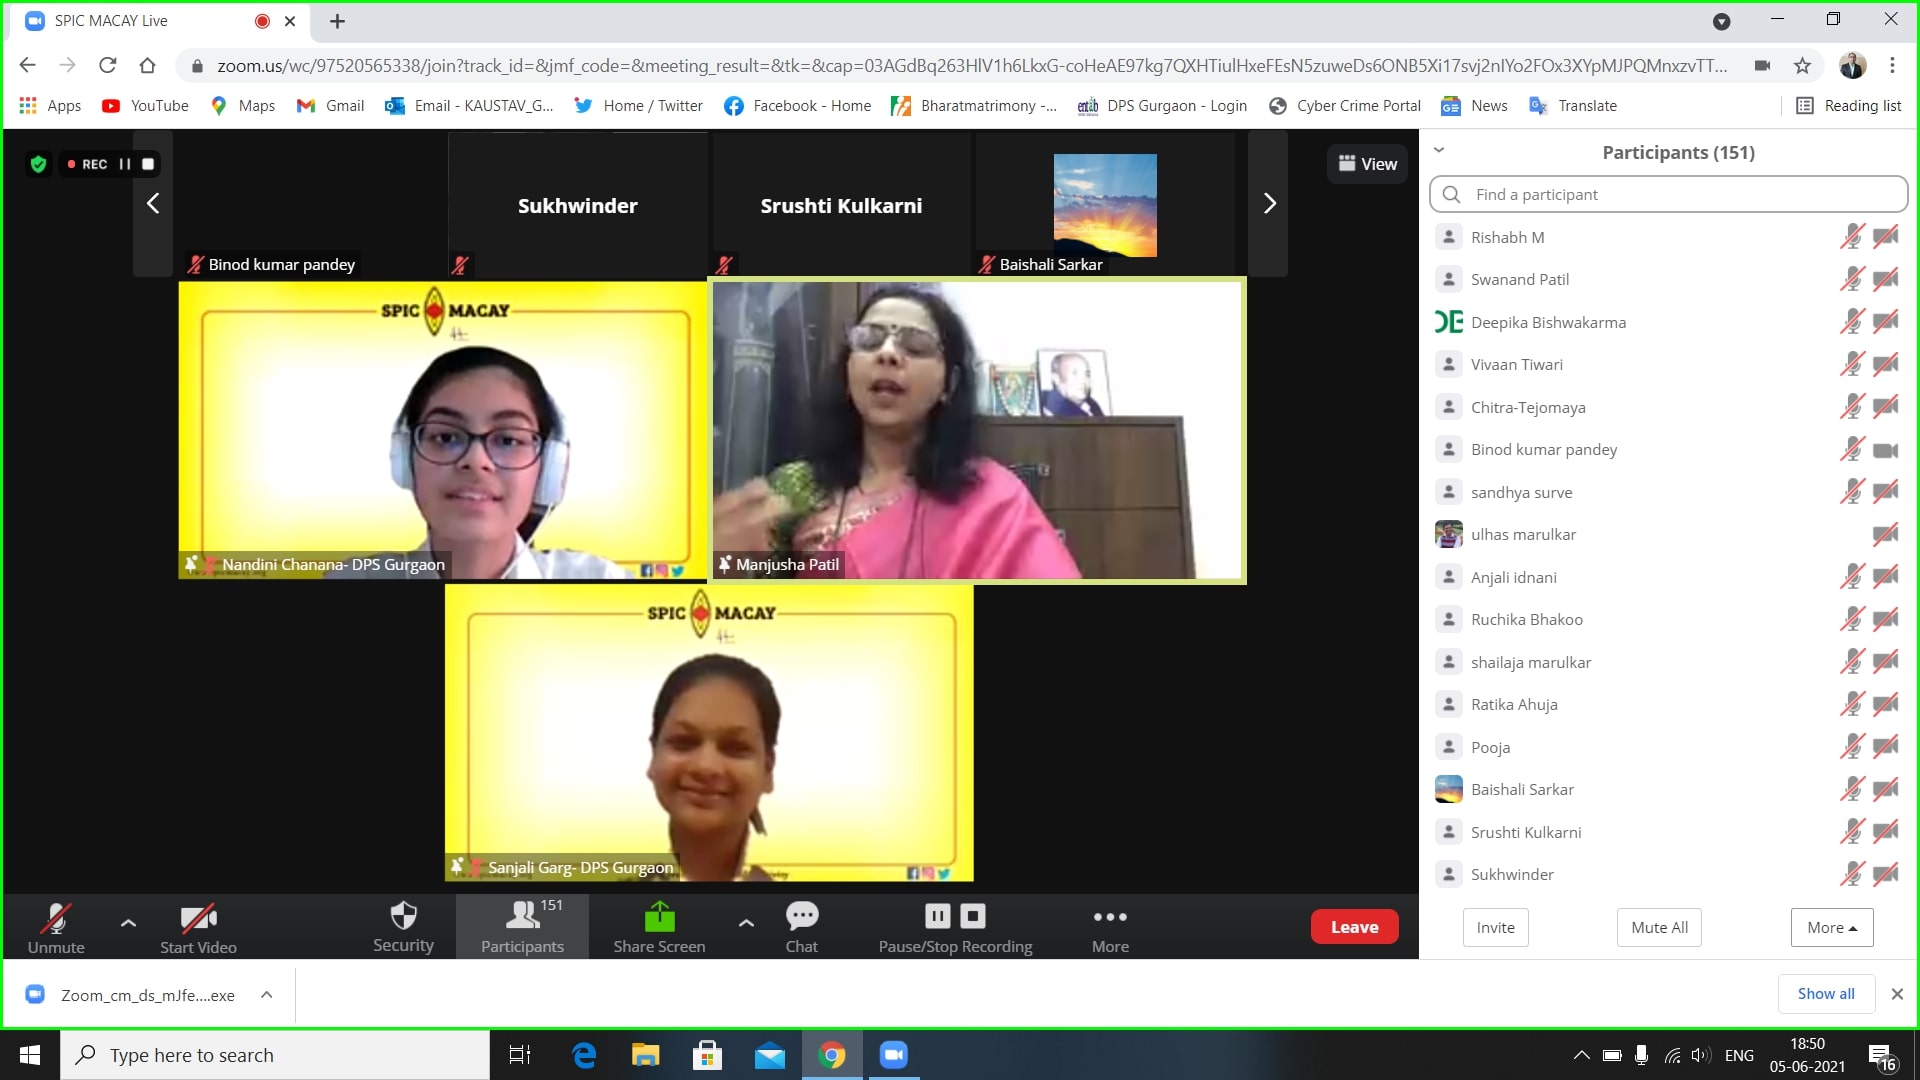Viewport: 1920px width, 1080px height.
Task: Open the Chat speech bubble
Action: pyautogui.click(x=802, y=916)
